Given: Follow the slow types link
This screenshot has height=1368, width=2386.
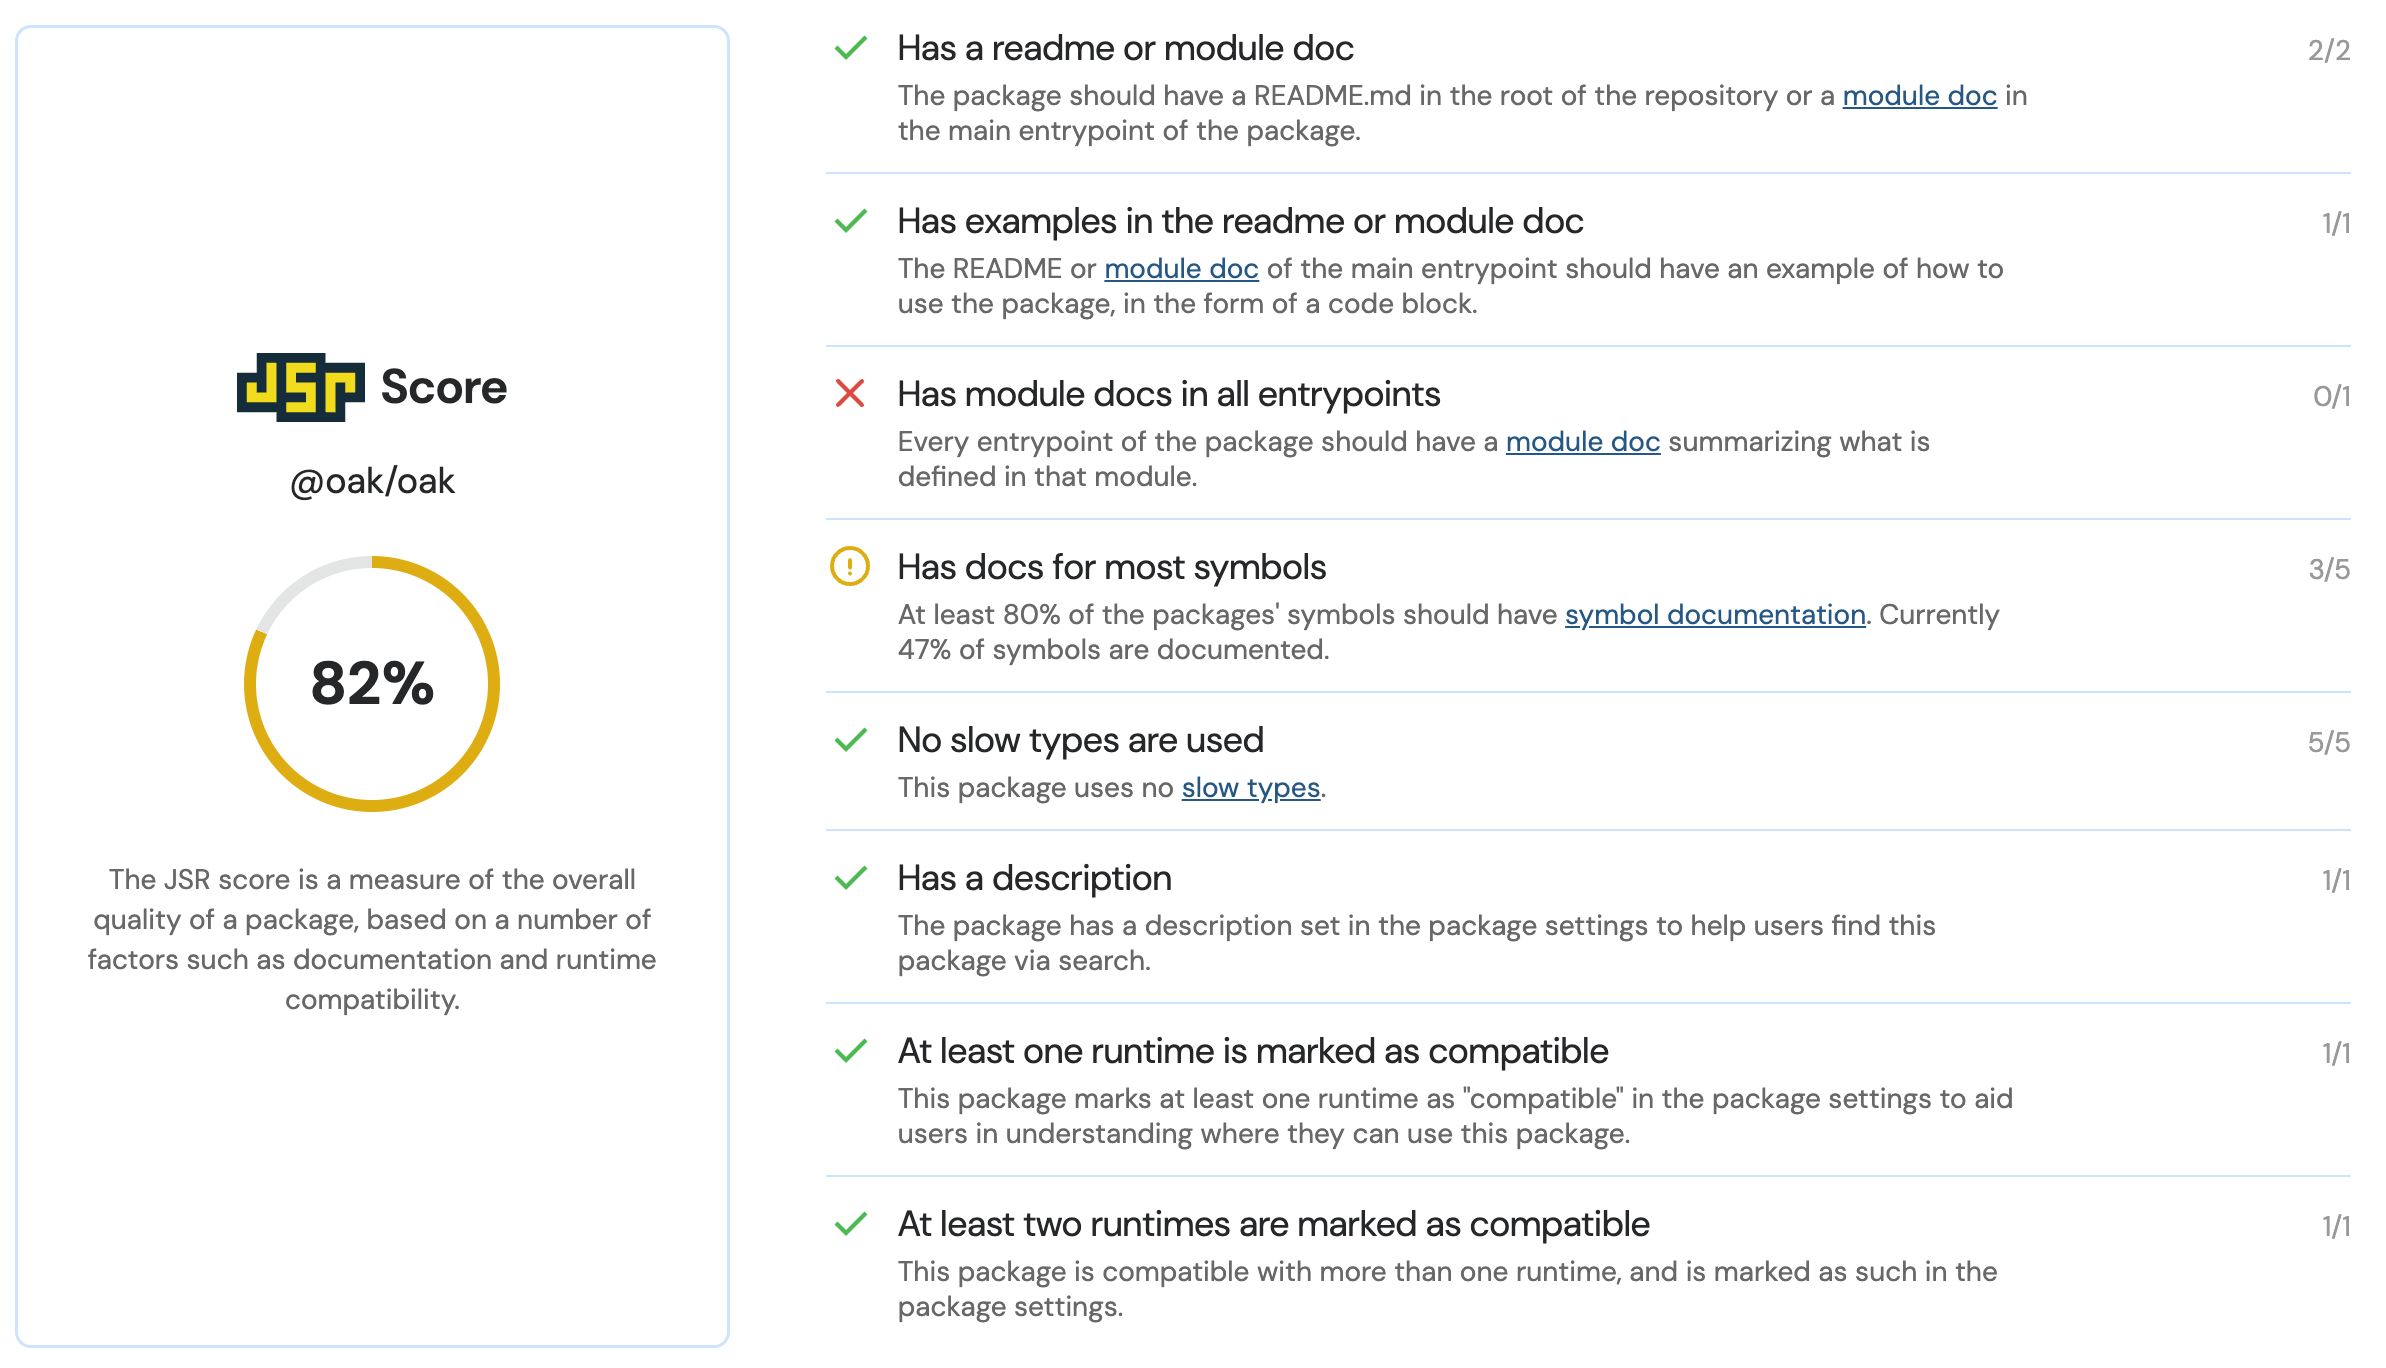Looking at the screenshot, I should [1250, 788].
